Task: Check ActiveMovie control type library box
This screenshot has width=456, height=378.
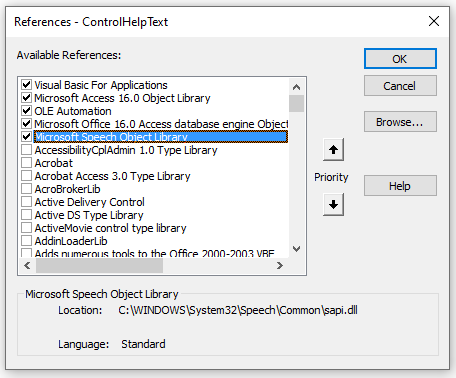Action: (x=26, y=228)
